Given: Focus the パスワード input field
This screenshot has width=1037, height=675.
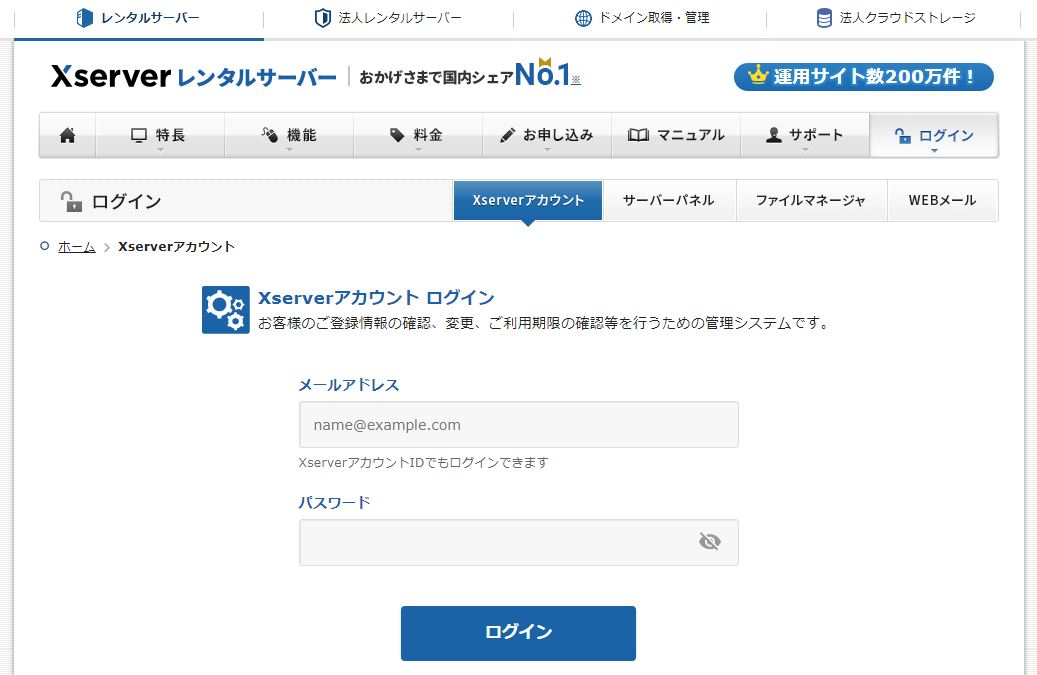Looking at the screenshot, I should [x=518, y=542].
